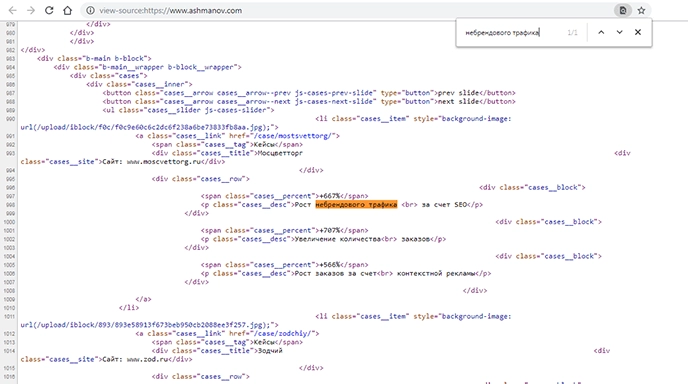Jump to the previous search match
Screen dimensions: 688x384
pos(601,32)
